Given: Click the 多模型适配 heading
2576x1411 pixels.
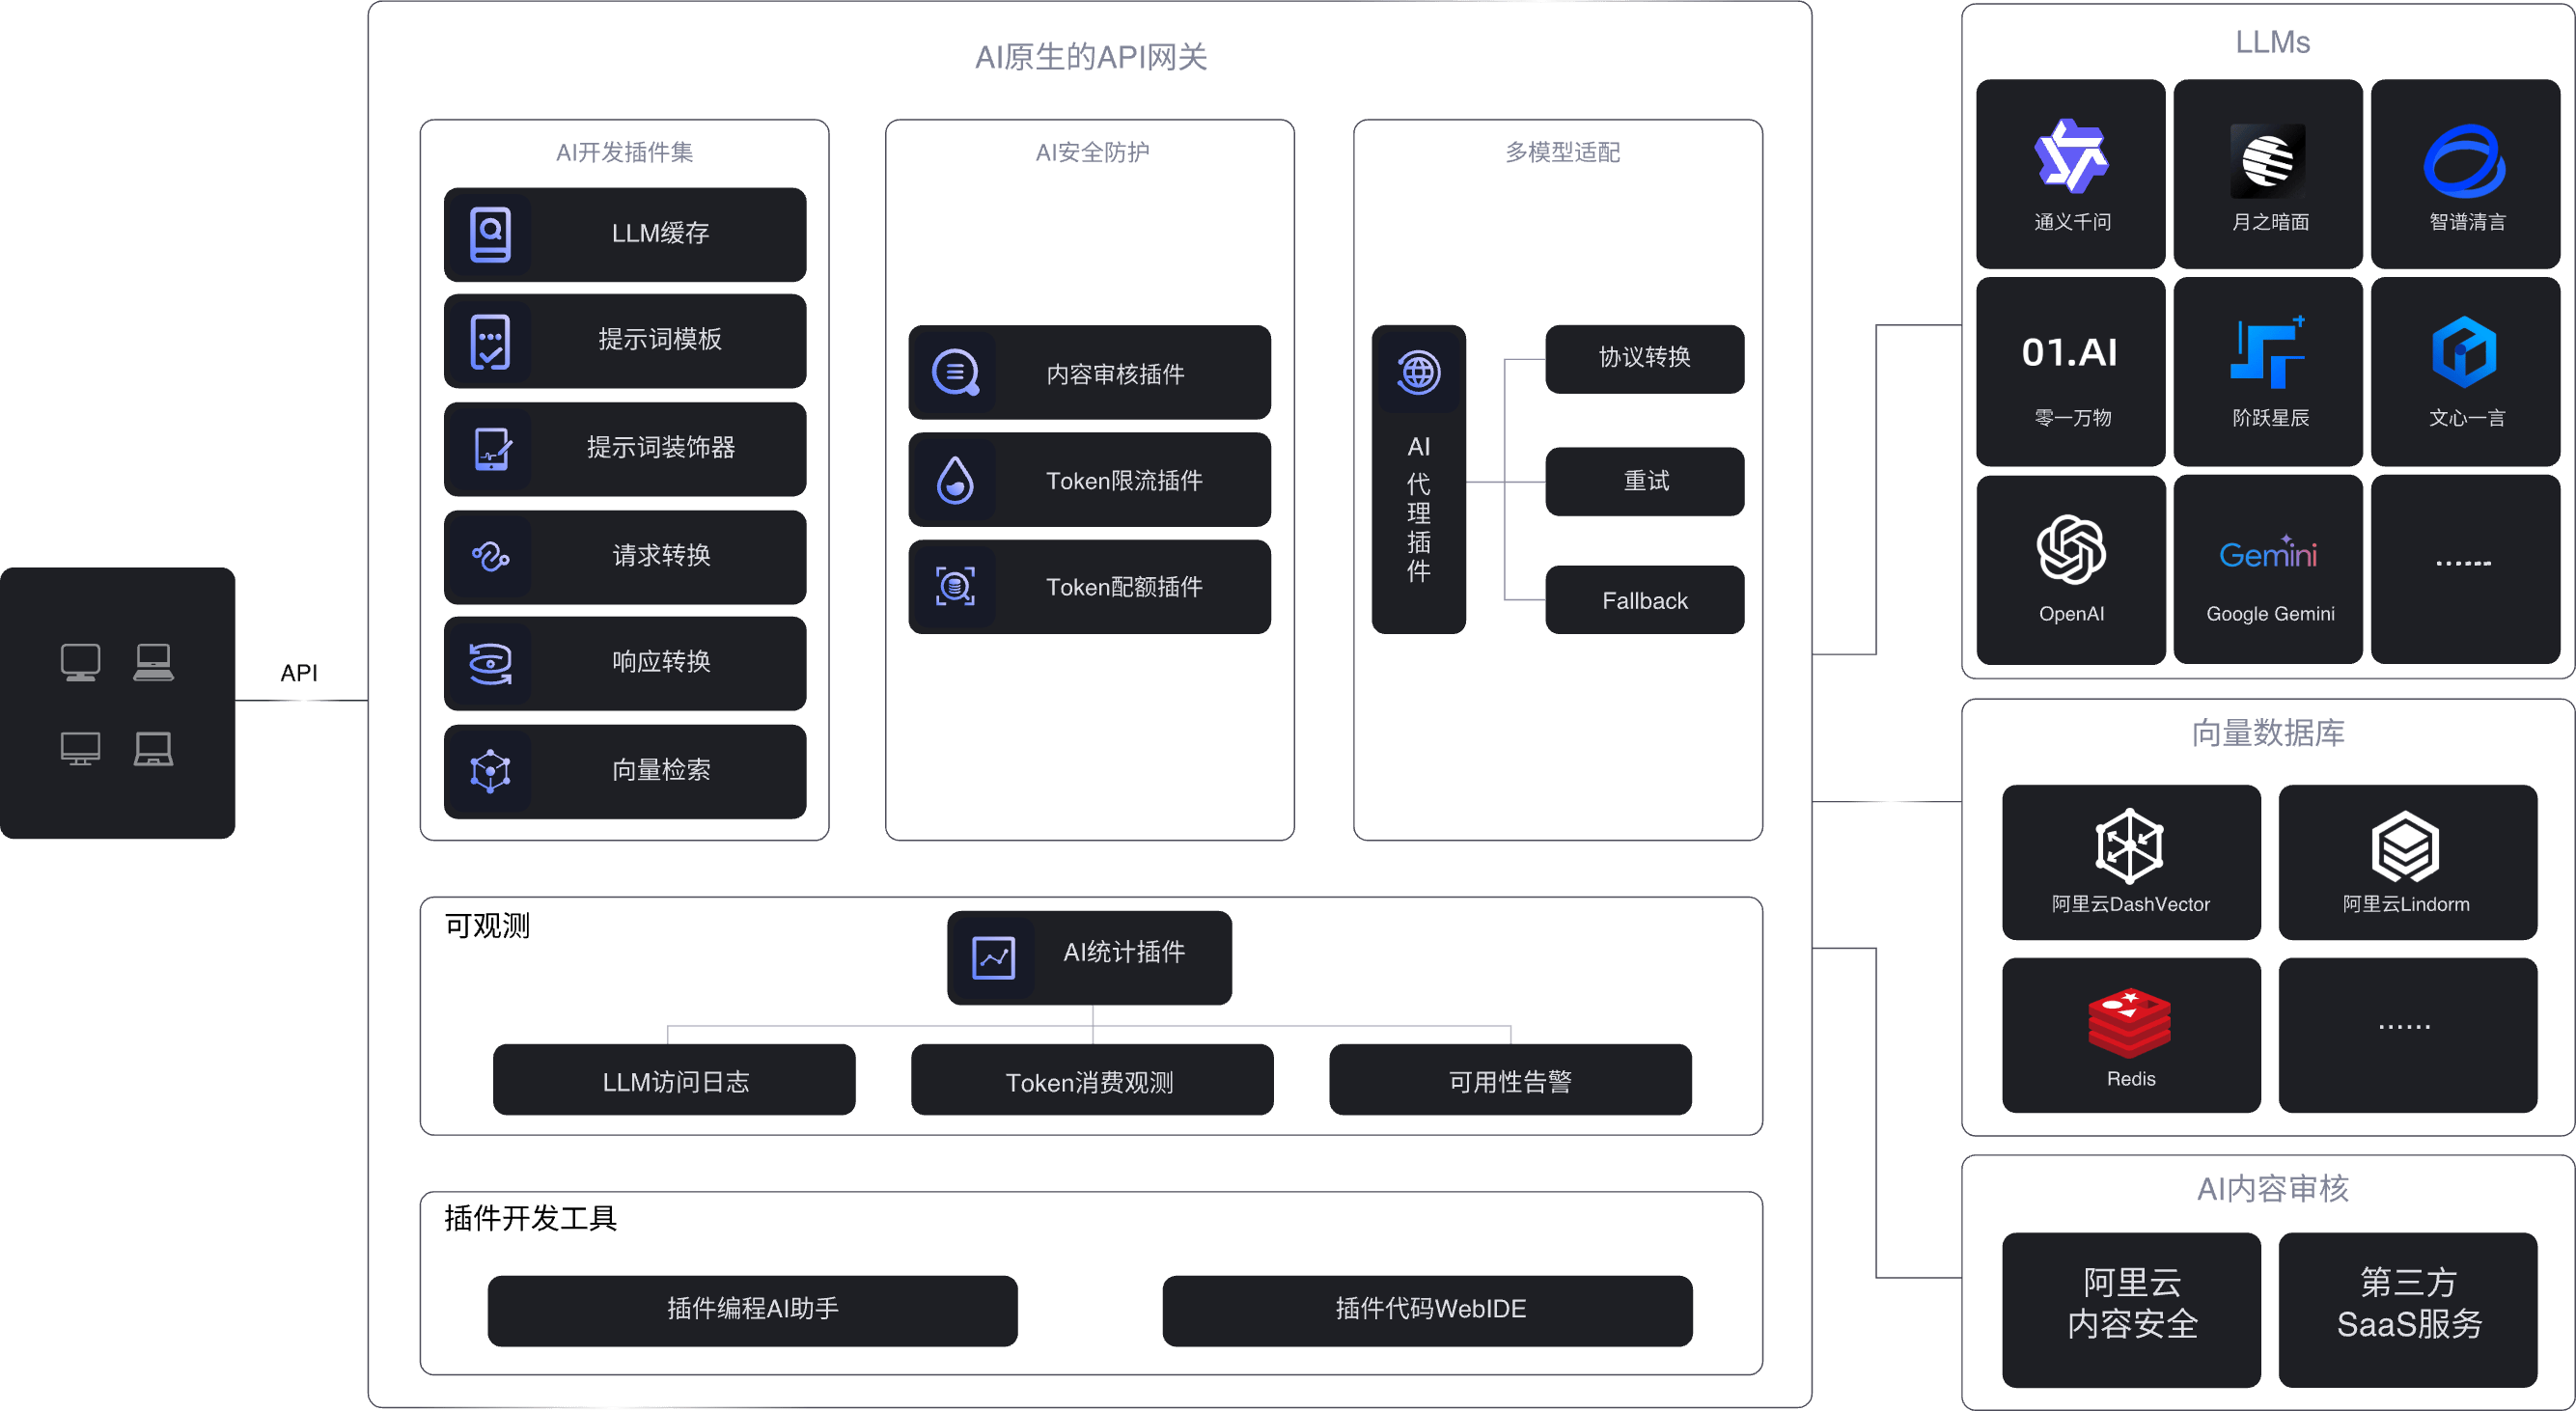Looking at the screenshot, I should coord(1562,152).
